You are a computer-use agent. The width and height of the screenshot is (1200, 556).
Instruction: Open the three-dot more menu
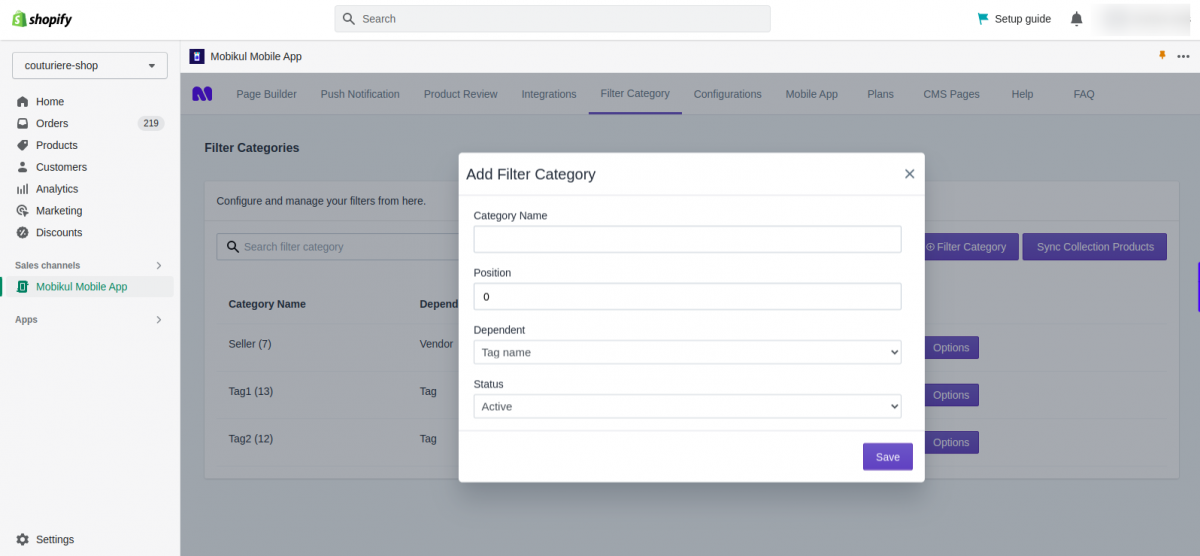[x=1183, y=57]
